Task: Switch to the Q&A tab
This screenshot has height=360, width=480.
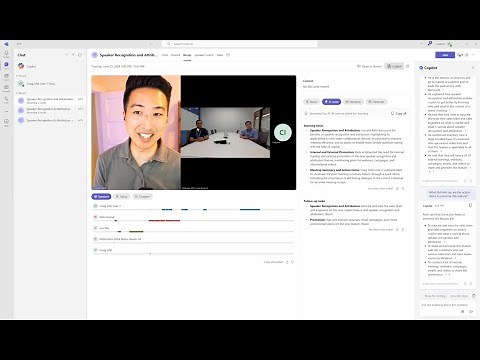Action: pyautogui.click(x=220, y=55)
